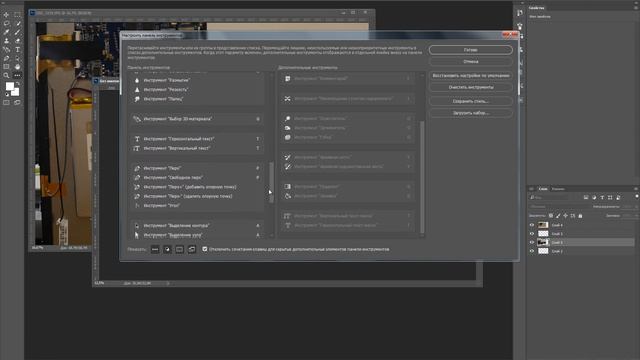Open the layer filter kind dropdown

550,198
